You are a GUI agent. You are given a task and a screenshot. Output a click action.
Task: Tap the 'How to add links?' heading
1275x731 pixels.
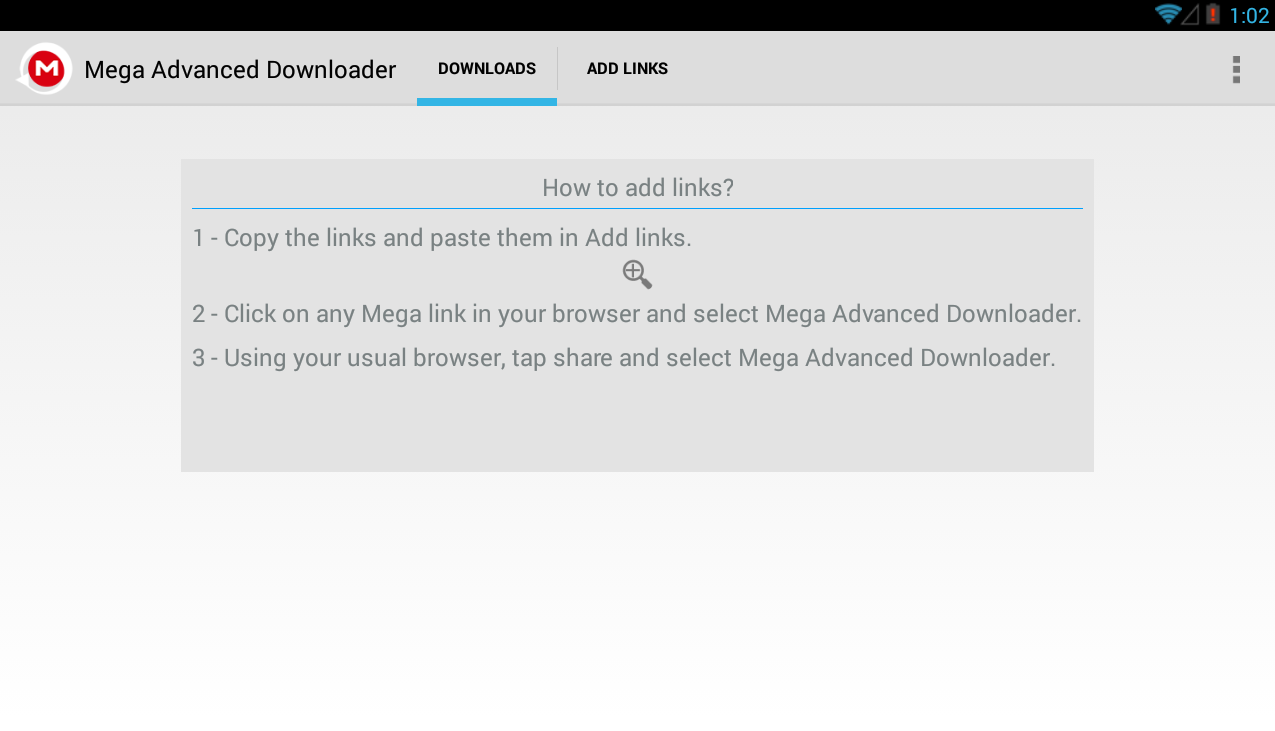[638, 188]
